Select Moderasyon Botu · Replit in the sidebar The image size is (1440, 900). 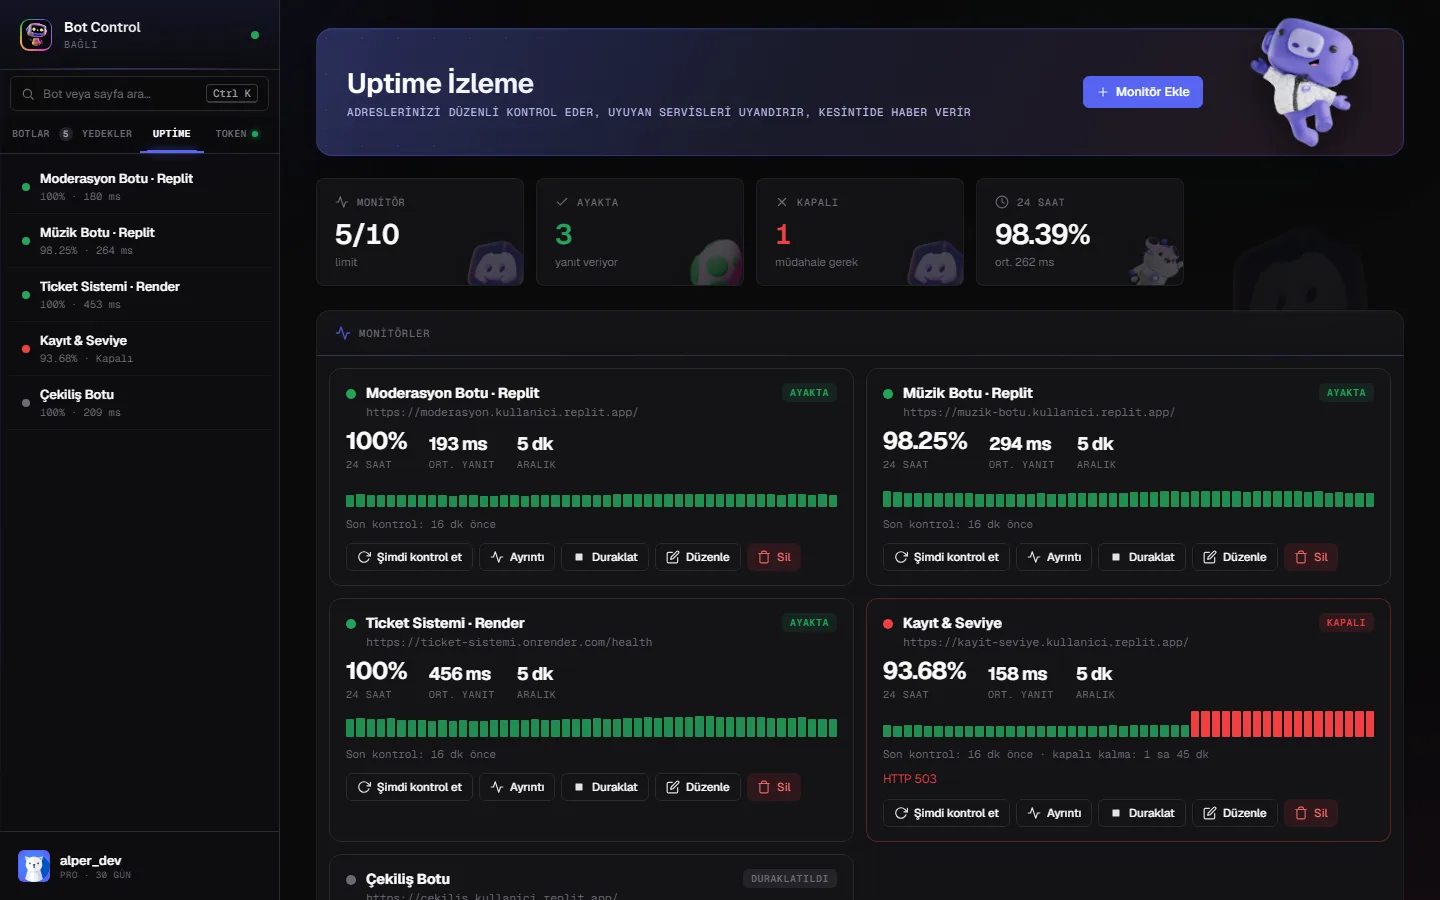click(x=140, y=187)
